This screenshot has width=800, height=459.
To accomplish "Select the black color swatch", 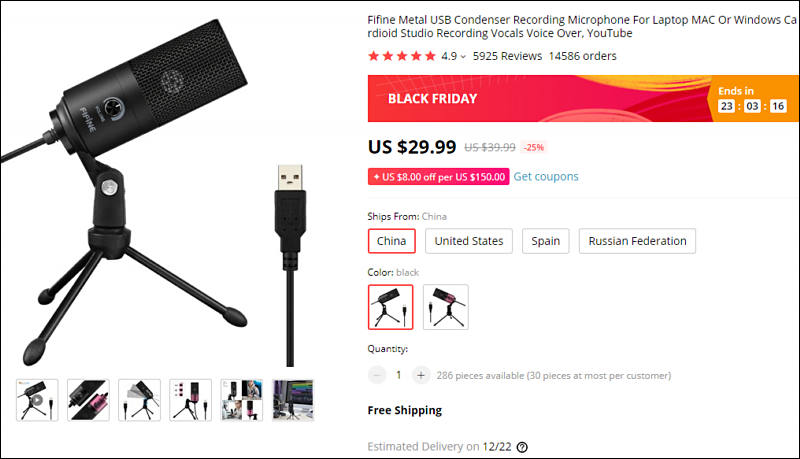I will coord(391,307).
